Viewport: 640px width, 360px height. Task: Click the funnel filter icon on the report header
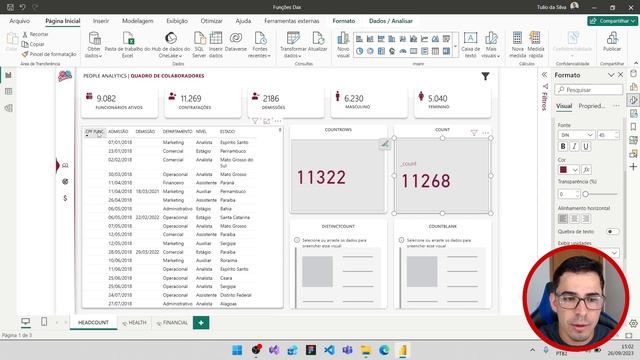(485, 76)
